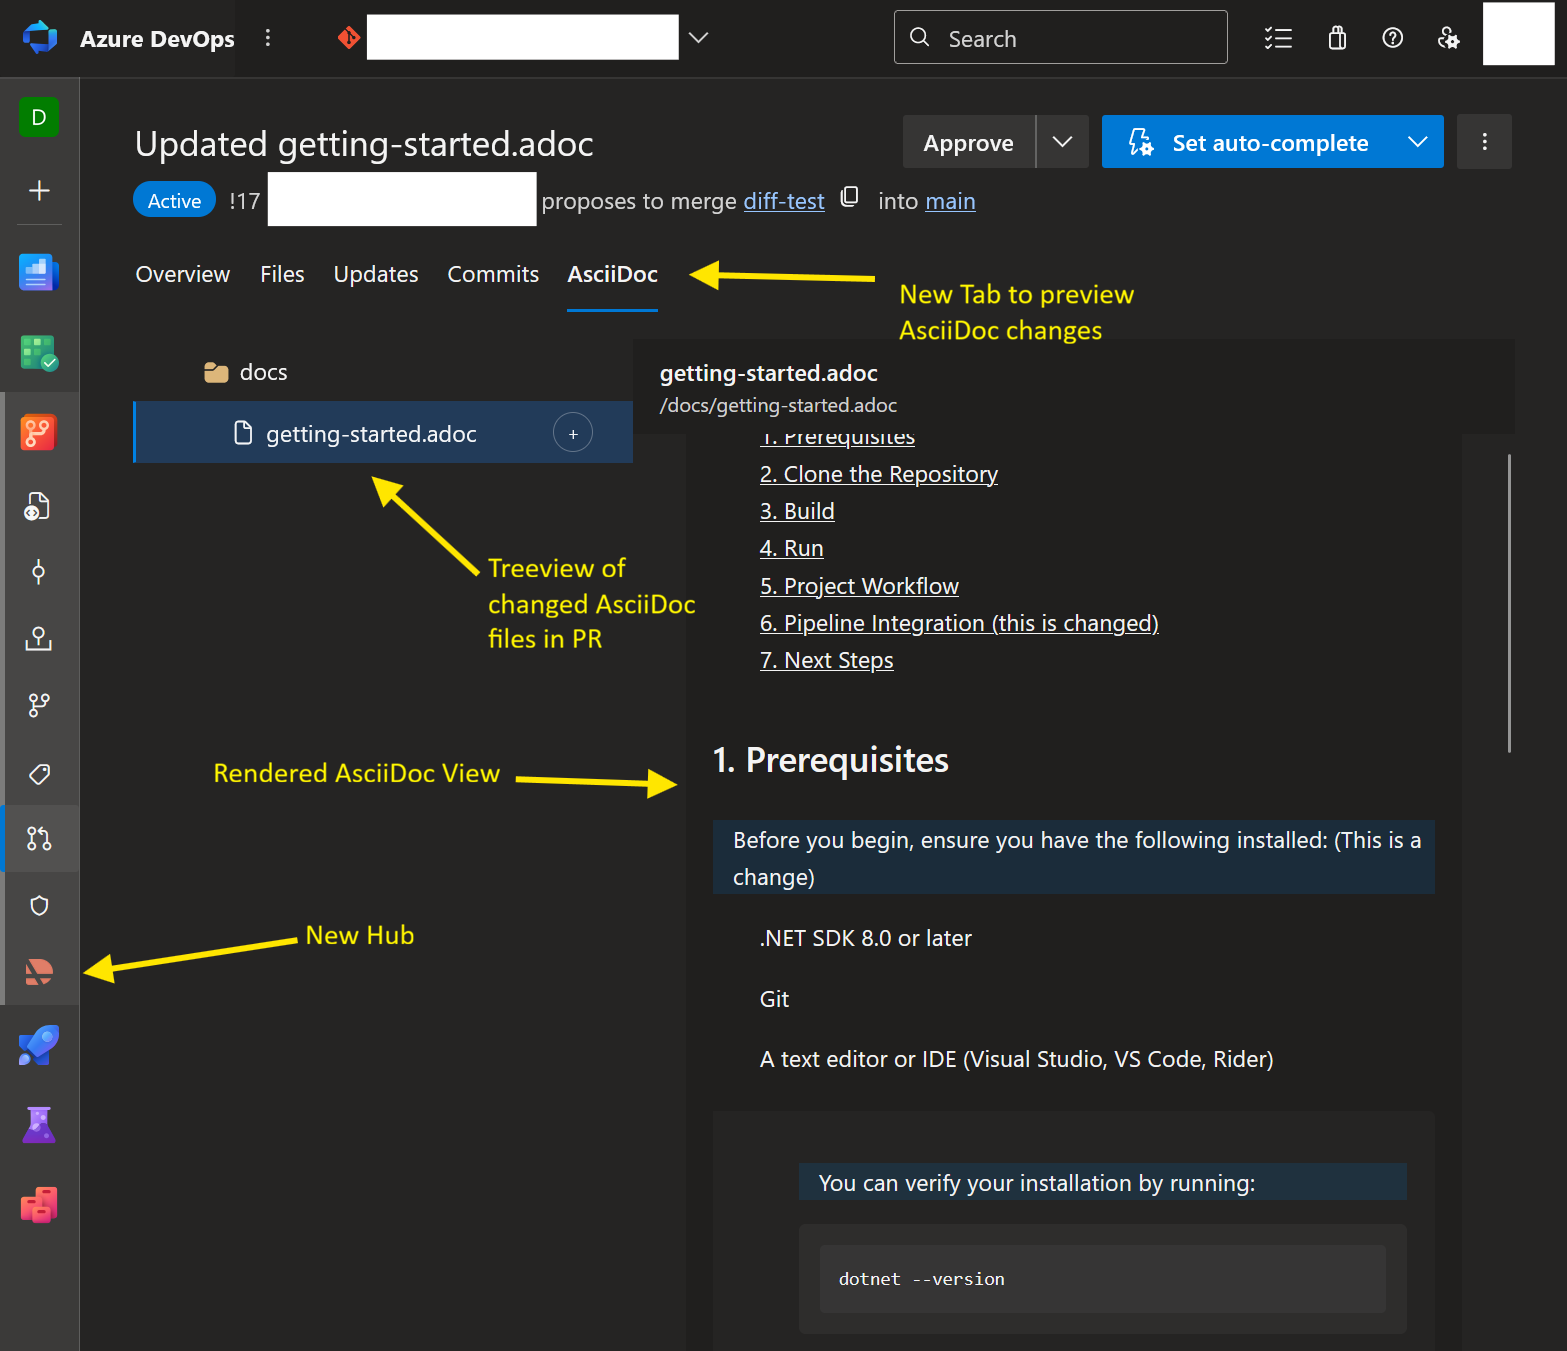Jump to 2. Clone the Repository
The height and width of the screenshot is (1351, 1567).
879,474
